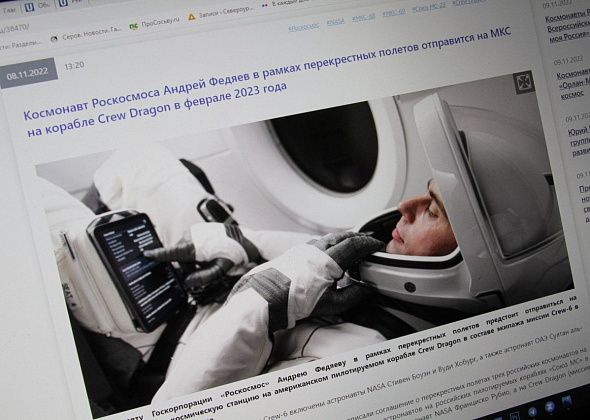Open sidebar news about «Орлан-М…» космос
Image resolution: width=590 pixels, height=420 pixels.
tap(573, 84)
